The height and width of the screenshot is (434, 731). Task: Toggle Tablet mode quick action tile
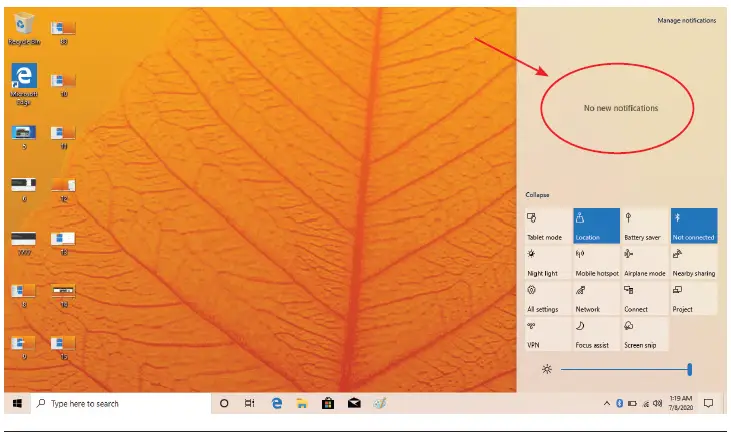[x=548, y=226]
